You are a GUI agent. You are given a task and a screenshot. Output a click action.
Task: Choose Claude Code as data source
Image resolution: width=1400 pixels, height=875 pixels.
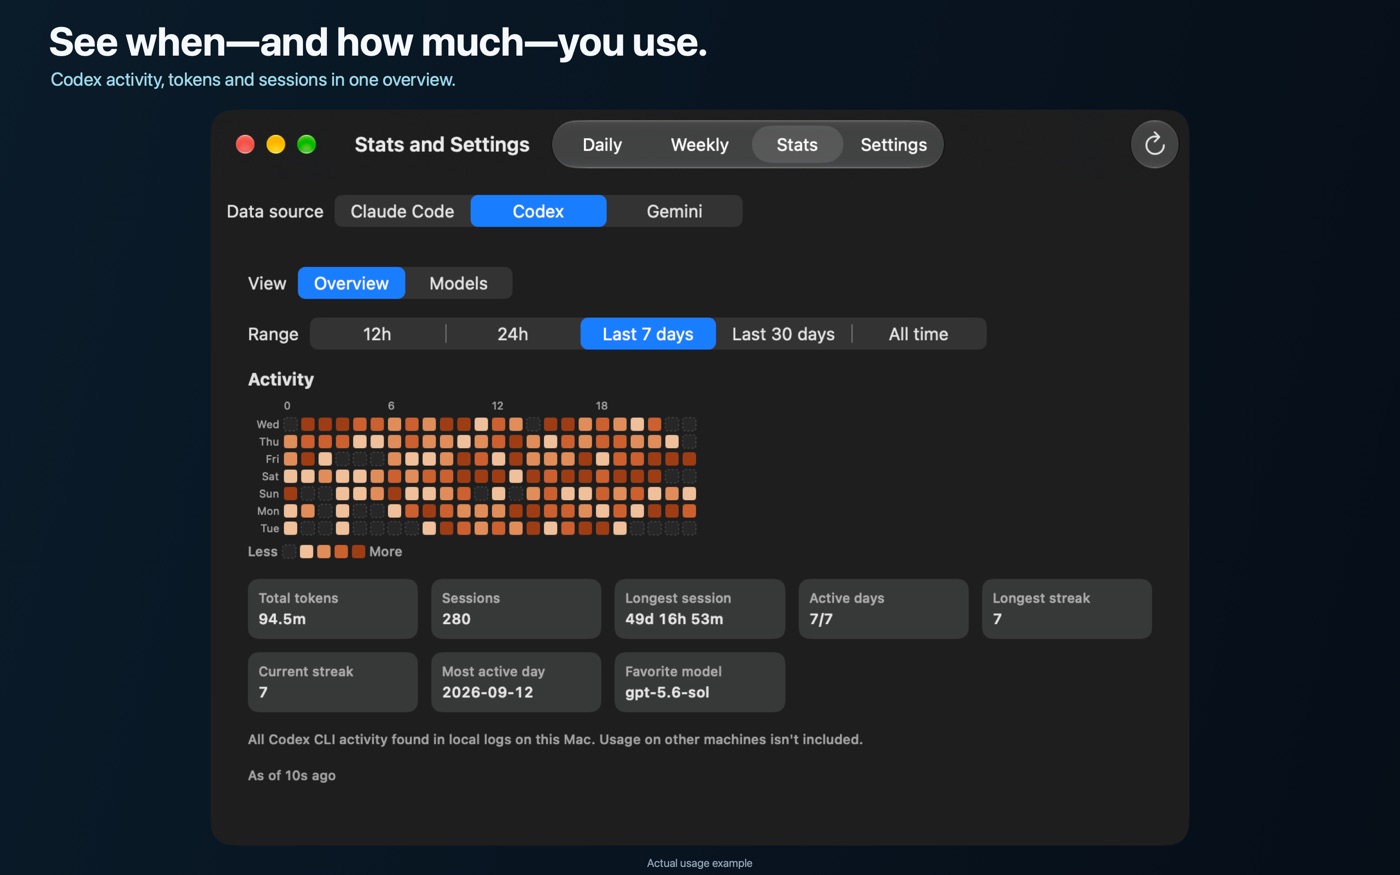pyautogui.click(x=402, y=211)
